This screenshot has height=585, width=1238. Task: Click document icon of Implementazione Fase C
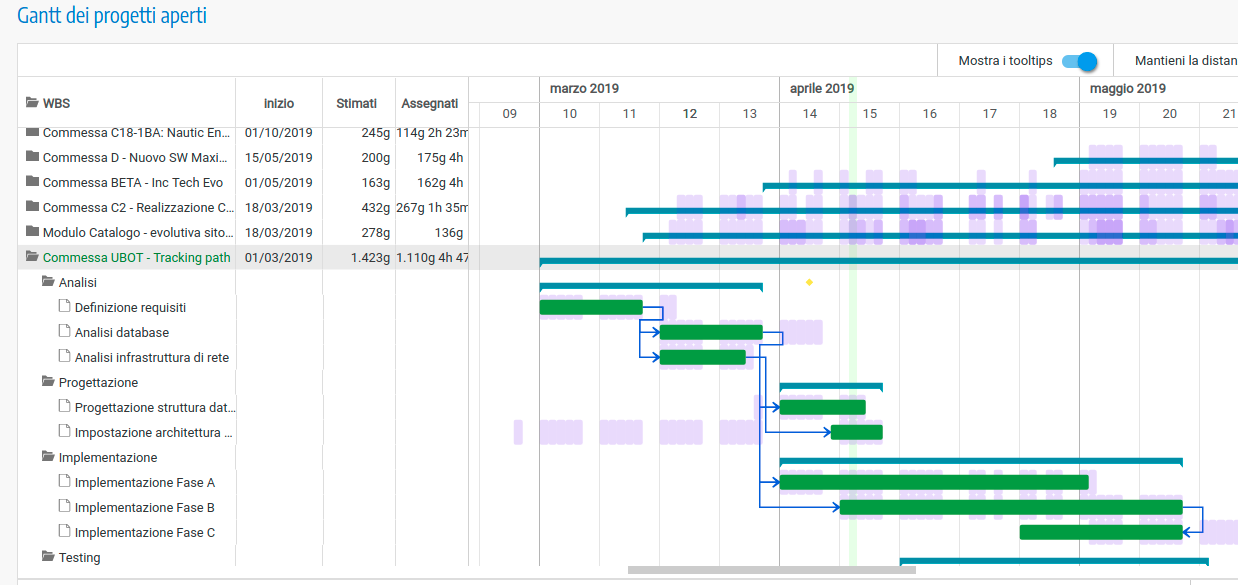tap(65, 532)
